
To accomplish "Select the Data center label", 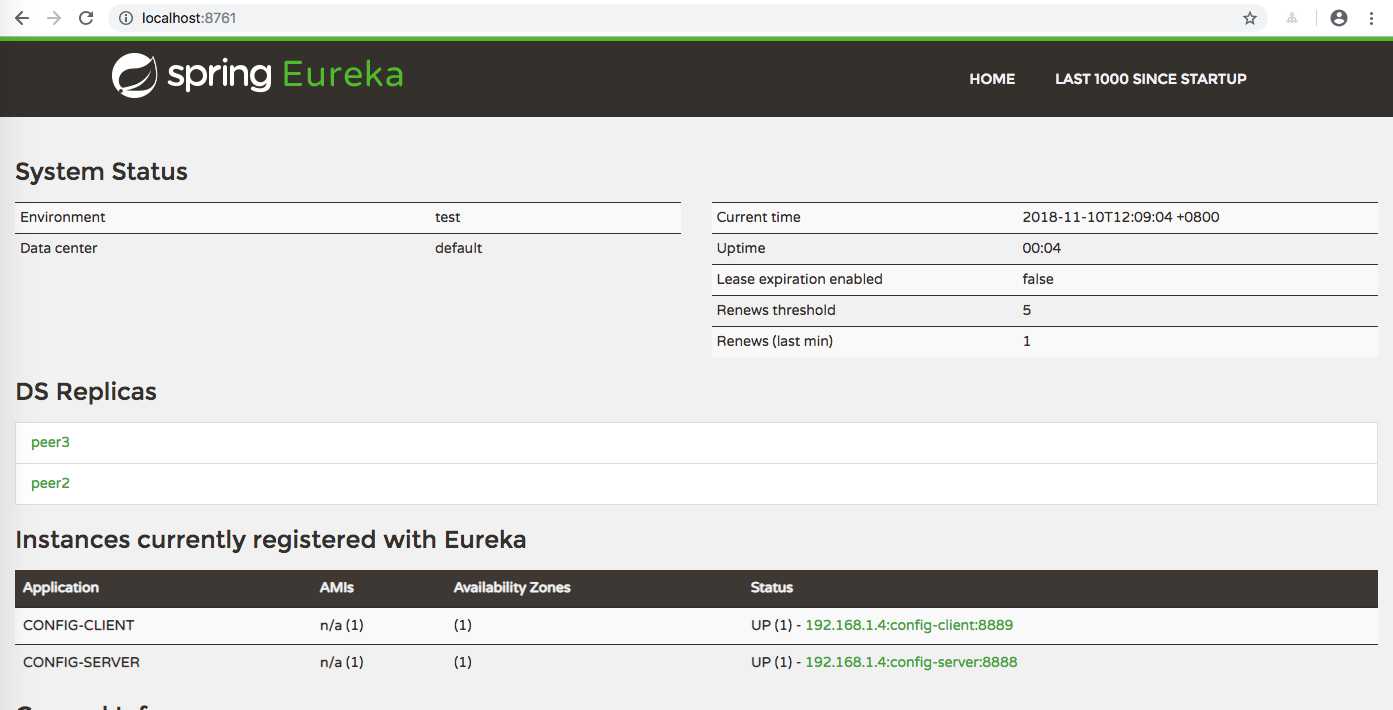I will point(59,248).
